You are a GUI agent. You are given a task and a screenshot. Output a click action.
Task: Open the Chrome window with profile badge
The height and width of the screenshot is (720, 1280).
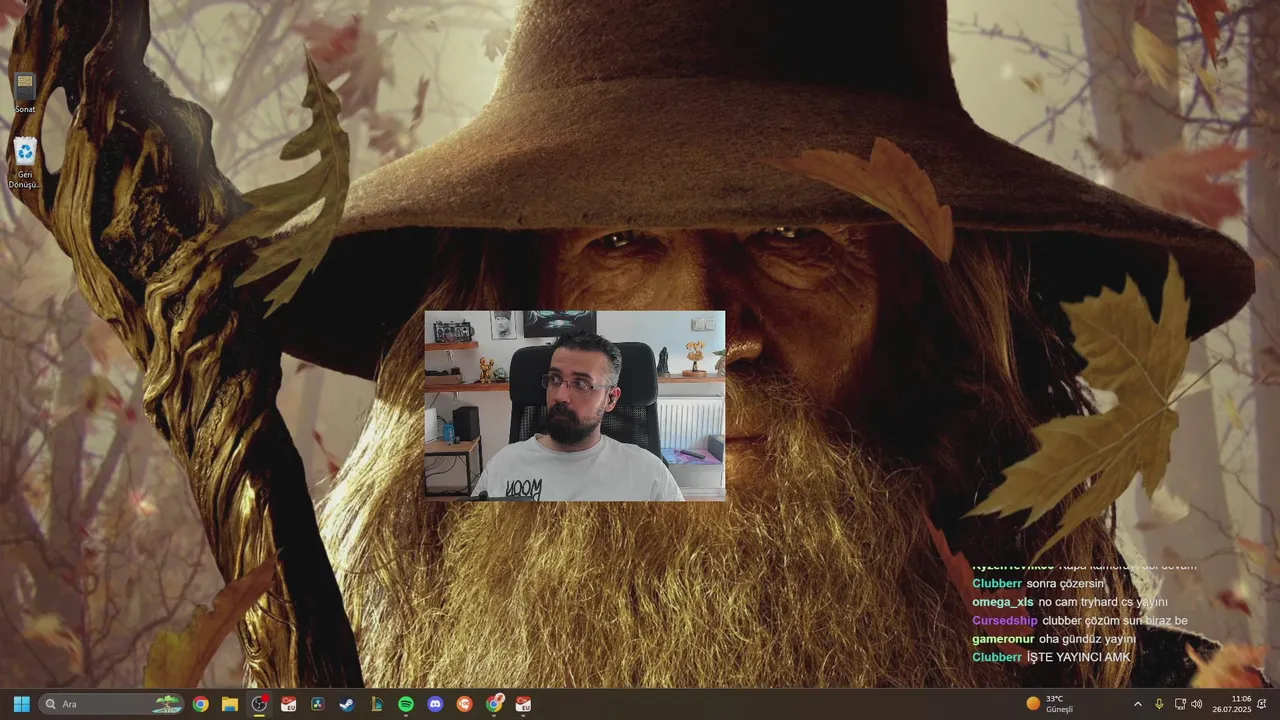tap(495, 704)
